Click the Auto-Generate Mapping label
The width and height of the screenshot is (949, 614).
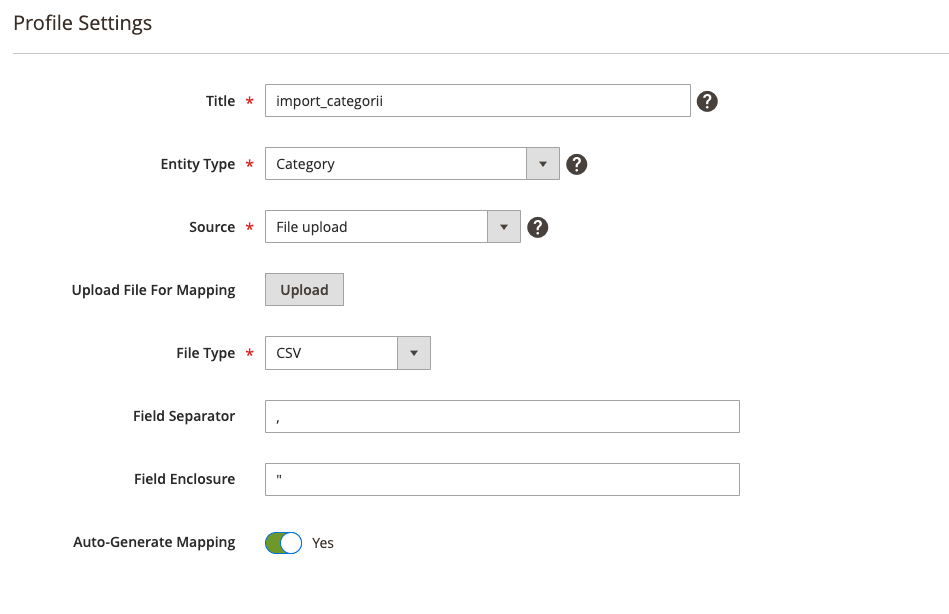click(154, 542)
